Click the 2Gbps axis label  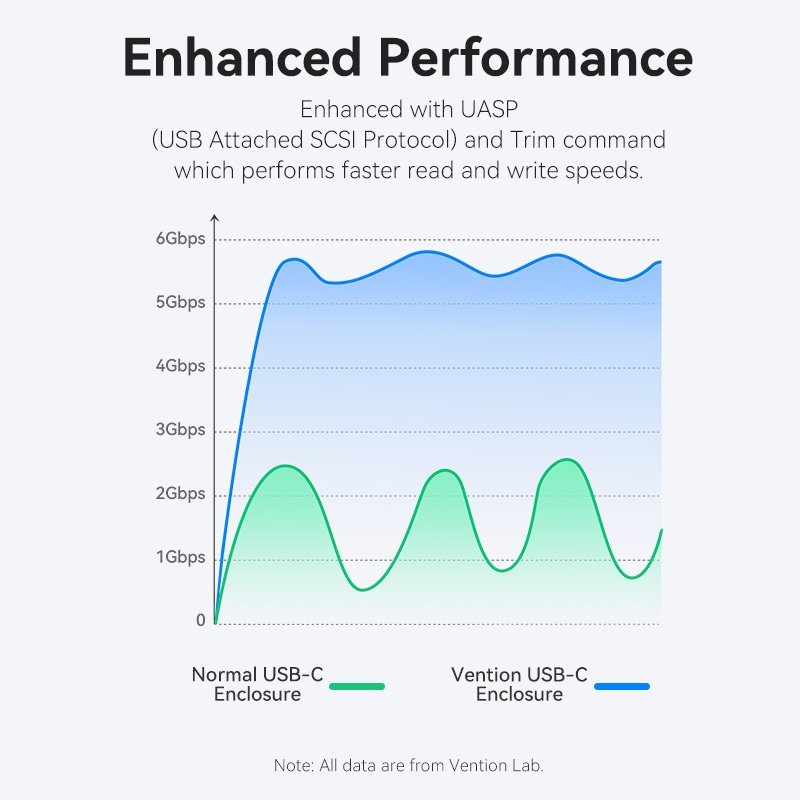tap(180, 494)
